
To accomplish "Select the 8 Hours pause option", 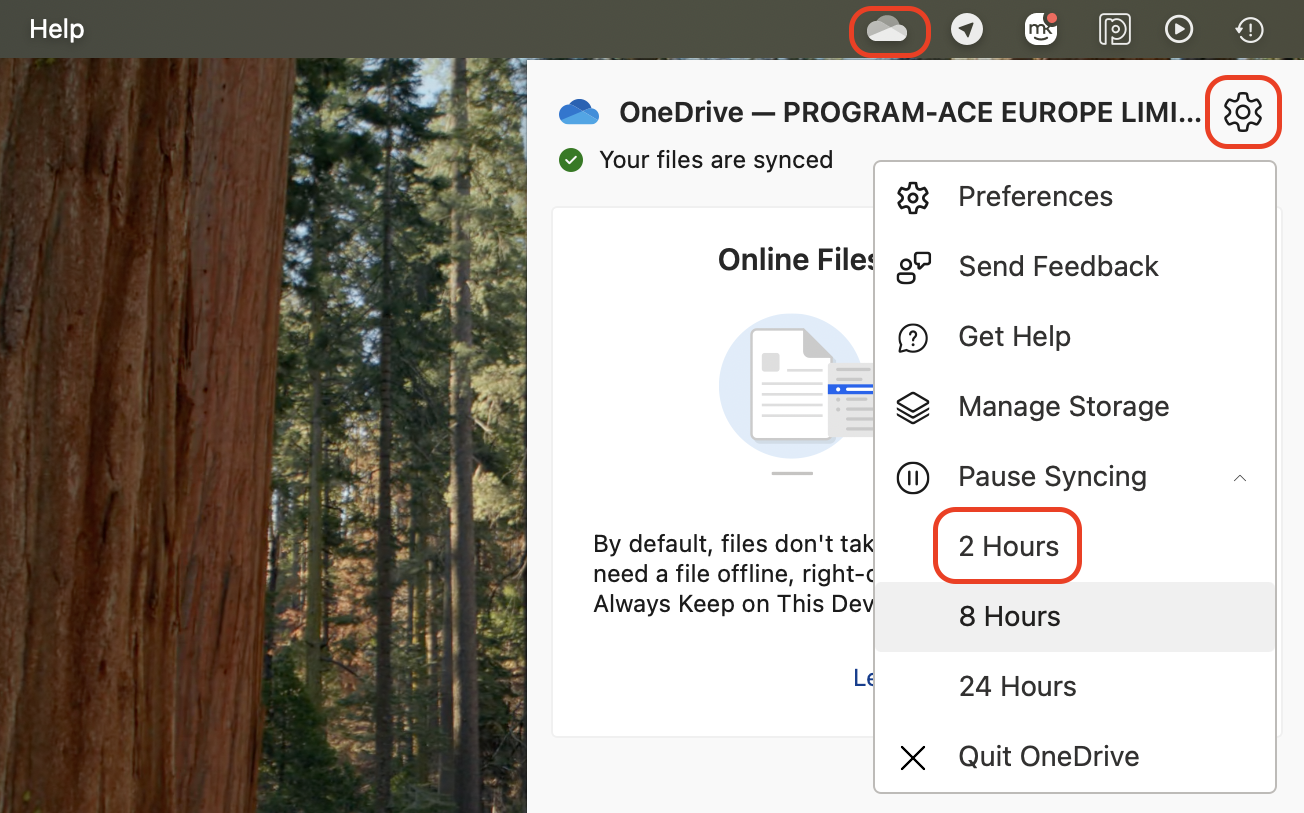I will (x=1009, y=616).
